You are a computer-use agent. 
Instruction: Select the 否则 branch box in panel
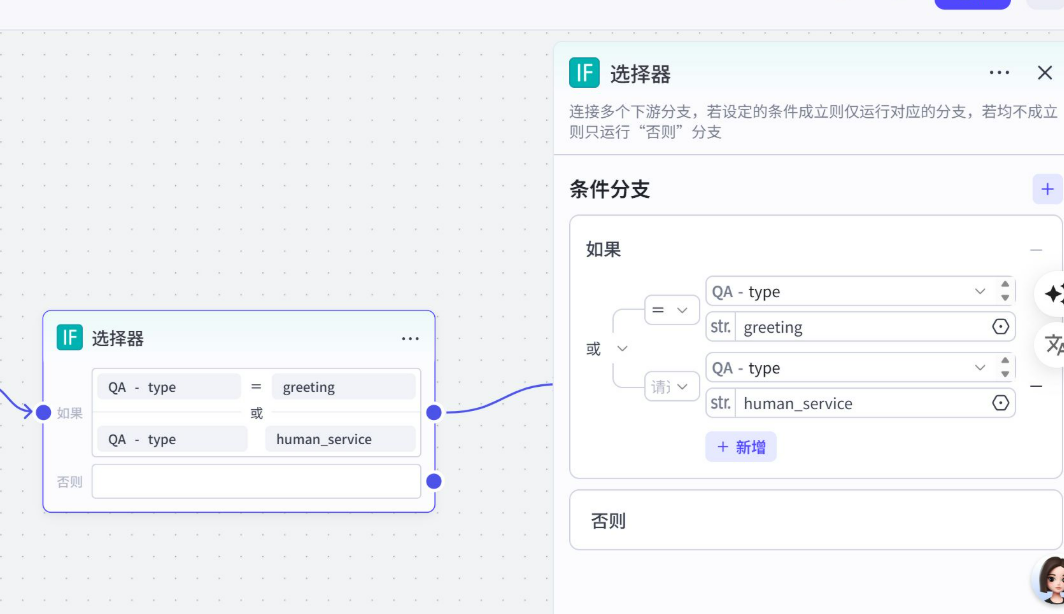(x=816, y=520)
